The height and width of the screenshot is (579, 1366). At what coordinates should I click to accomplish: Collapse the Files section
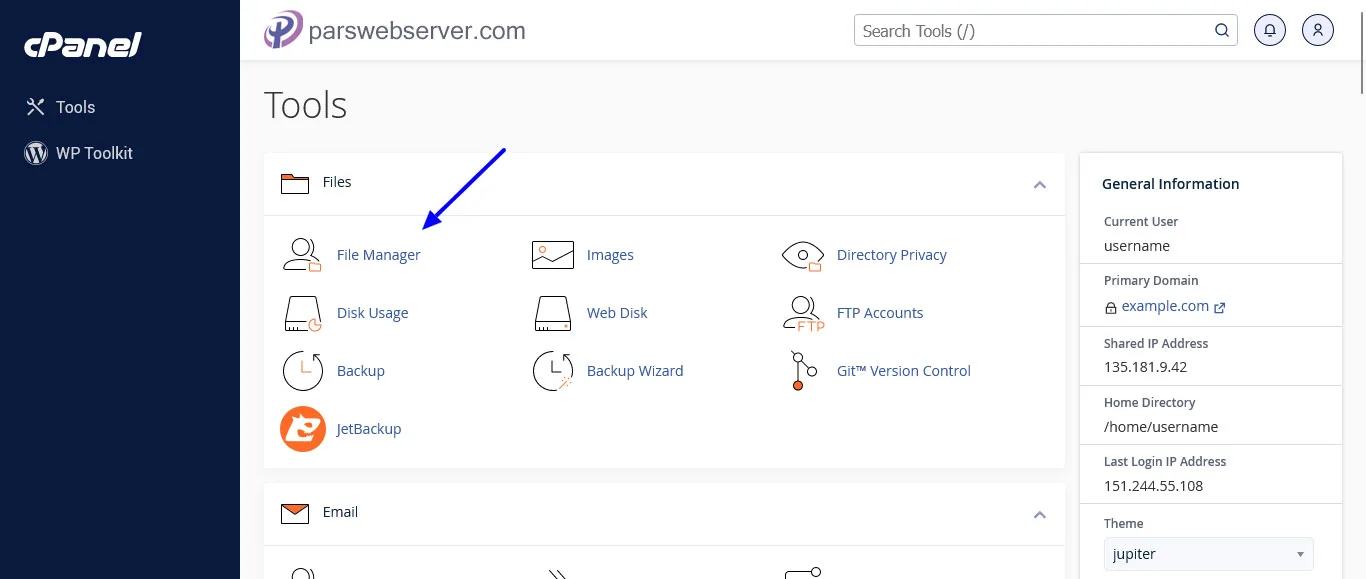pyautogui.click(x=1039, y=184)
